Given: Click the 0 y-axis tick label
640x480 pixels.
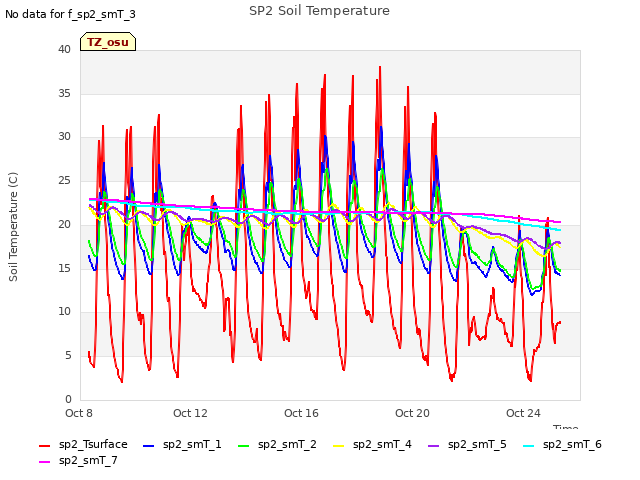Looking at the screenshot, I should 68,399.
